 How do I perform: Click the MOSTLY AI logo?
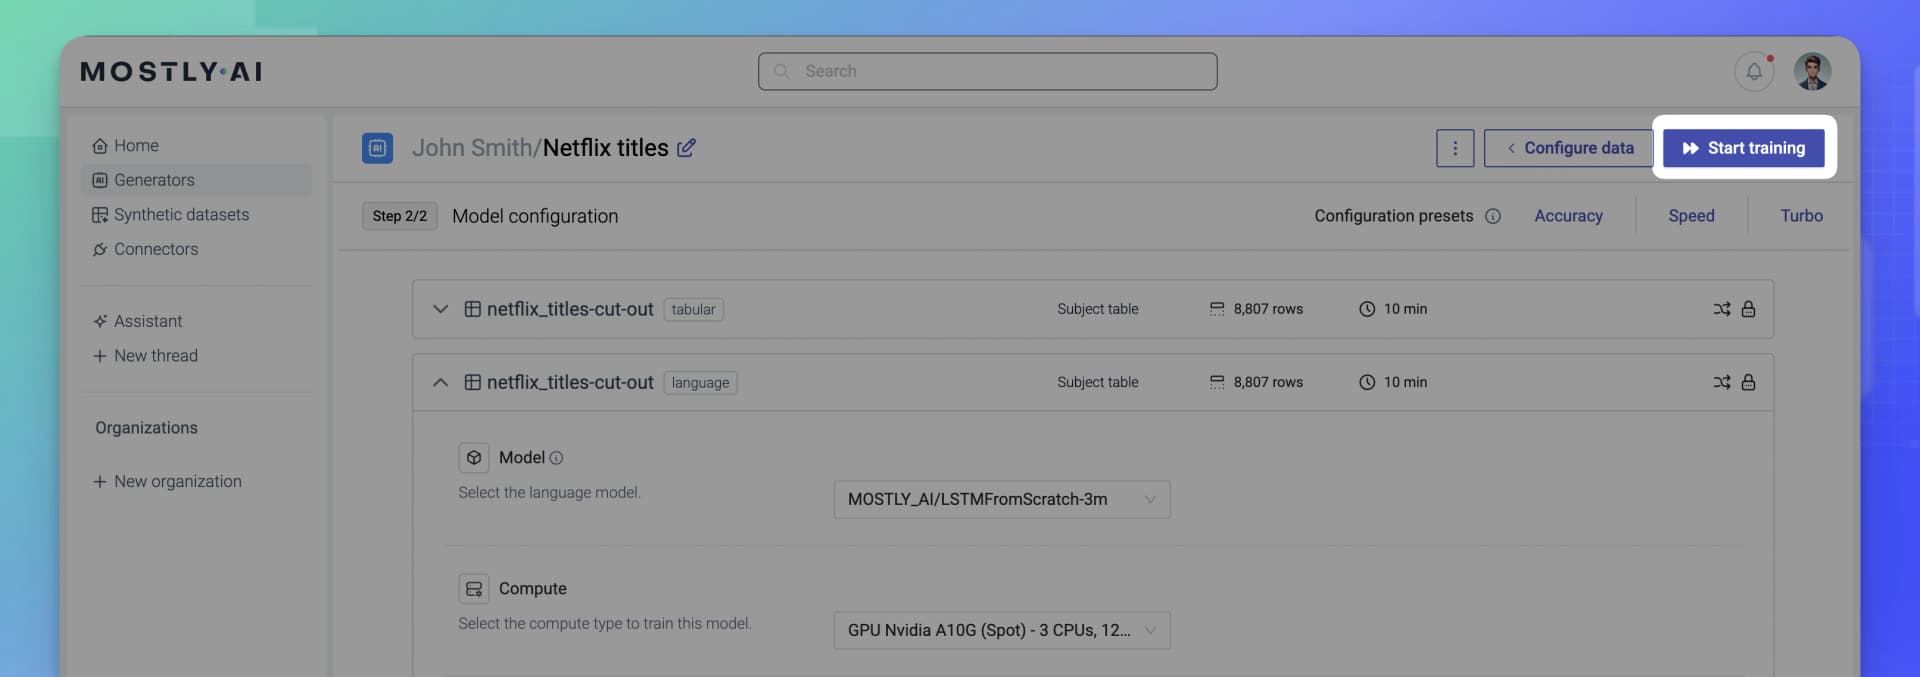point(171,72)
